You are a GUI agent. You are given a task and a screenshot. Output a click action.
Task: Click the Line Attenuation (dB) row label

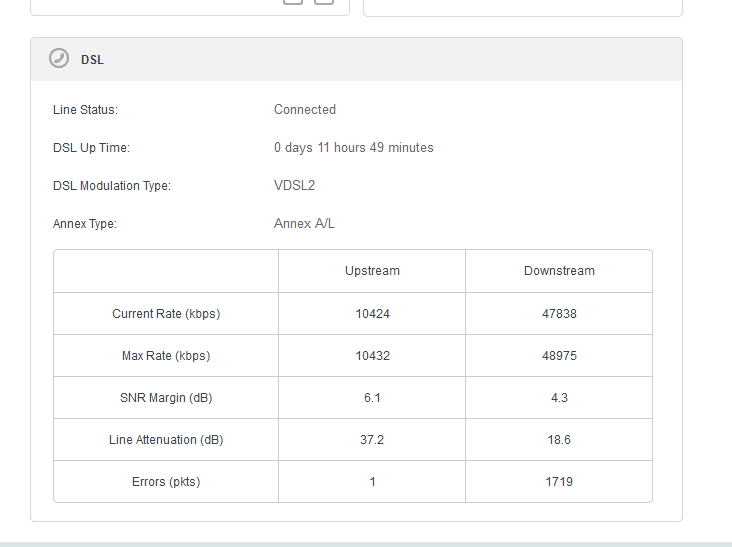coord(166,440)
